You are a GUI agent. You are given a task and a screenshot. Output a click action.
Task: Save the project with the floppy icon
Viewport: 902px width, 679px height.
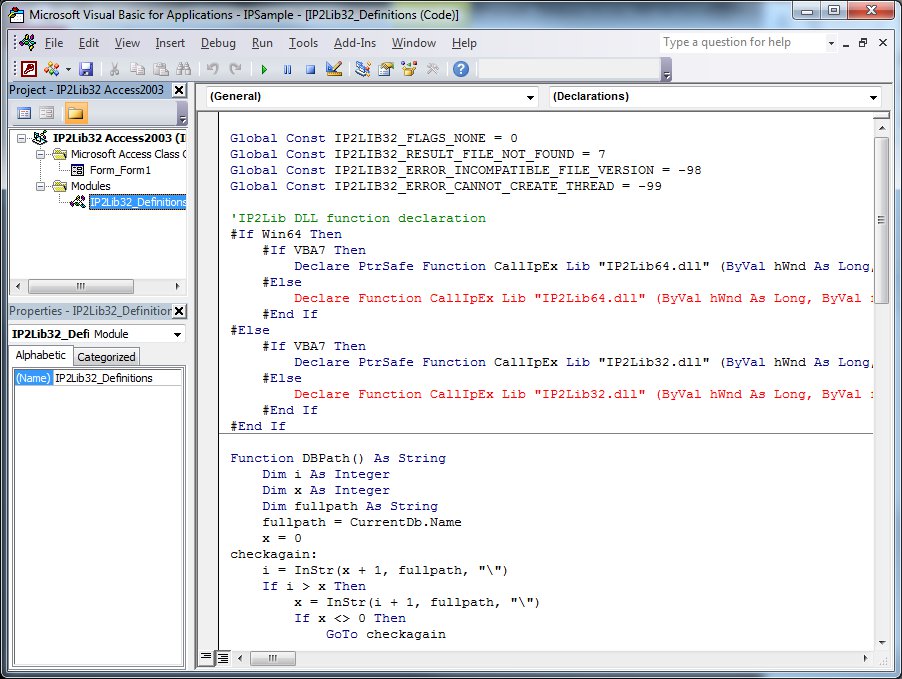[86, 69]
